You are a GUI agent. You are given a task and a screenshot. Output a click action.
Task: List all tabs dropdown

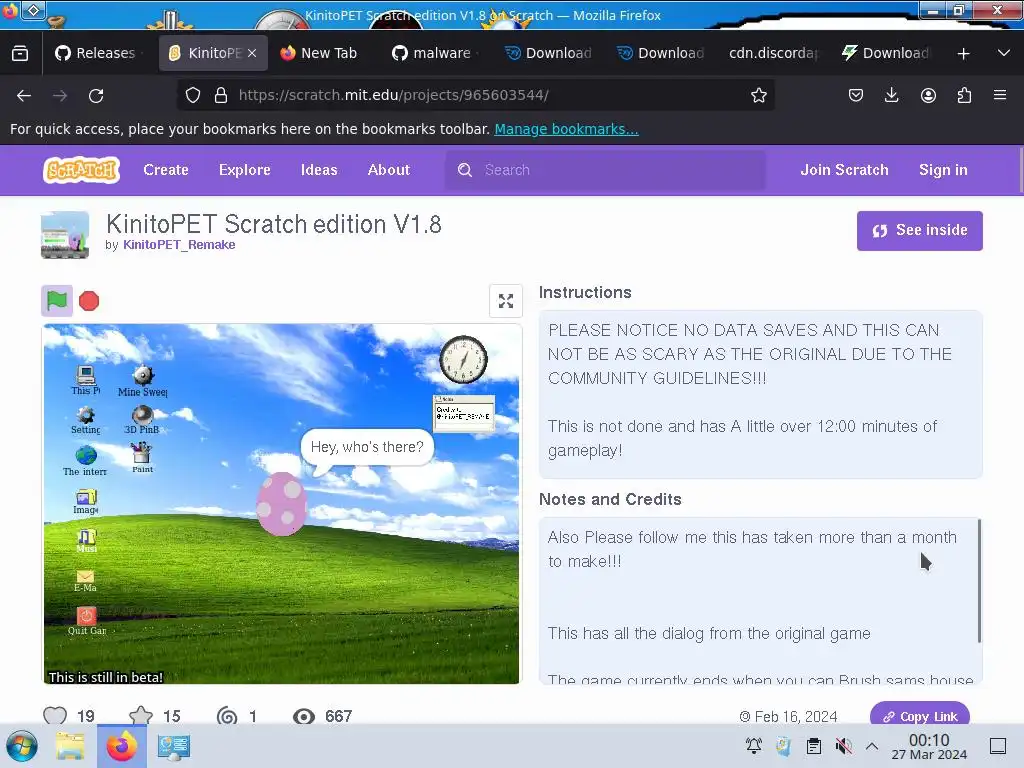pyautogui.click(x=1004, y=53)
